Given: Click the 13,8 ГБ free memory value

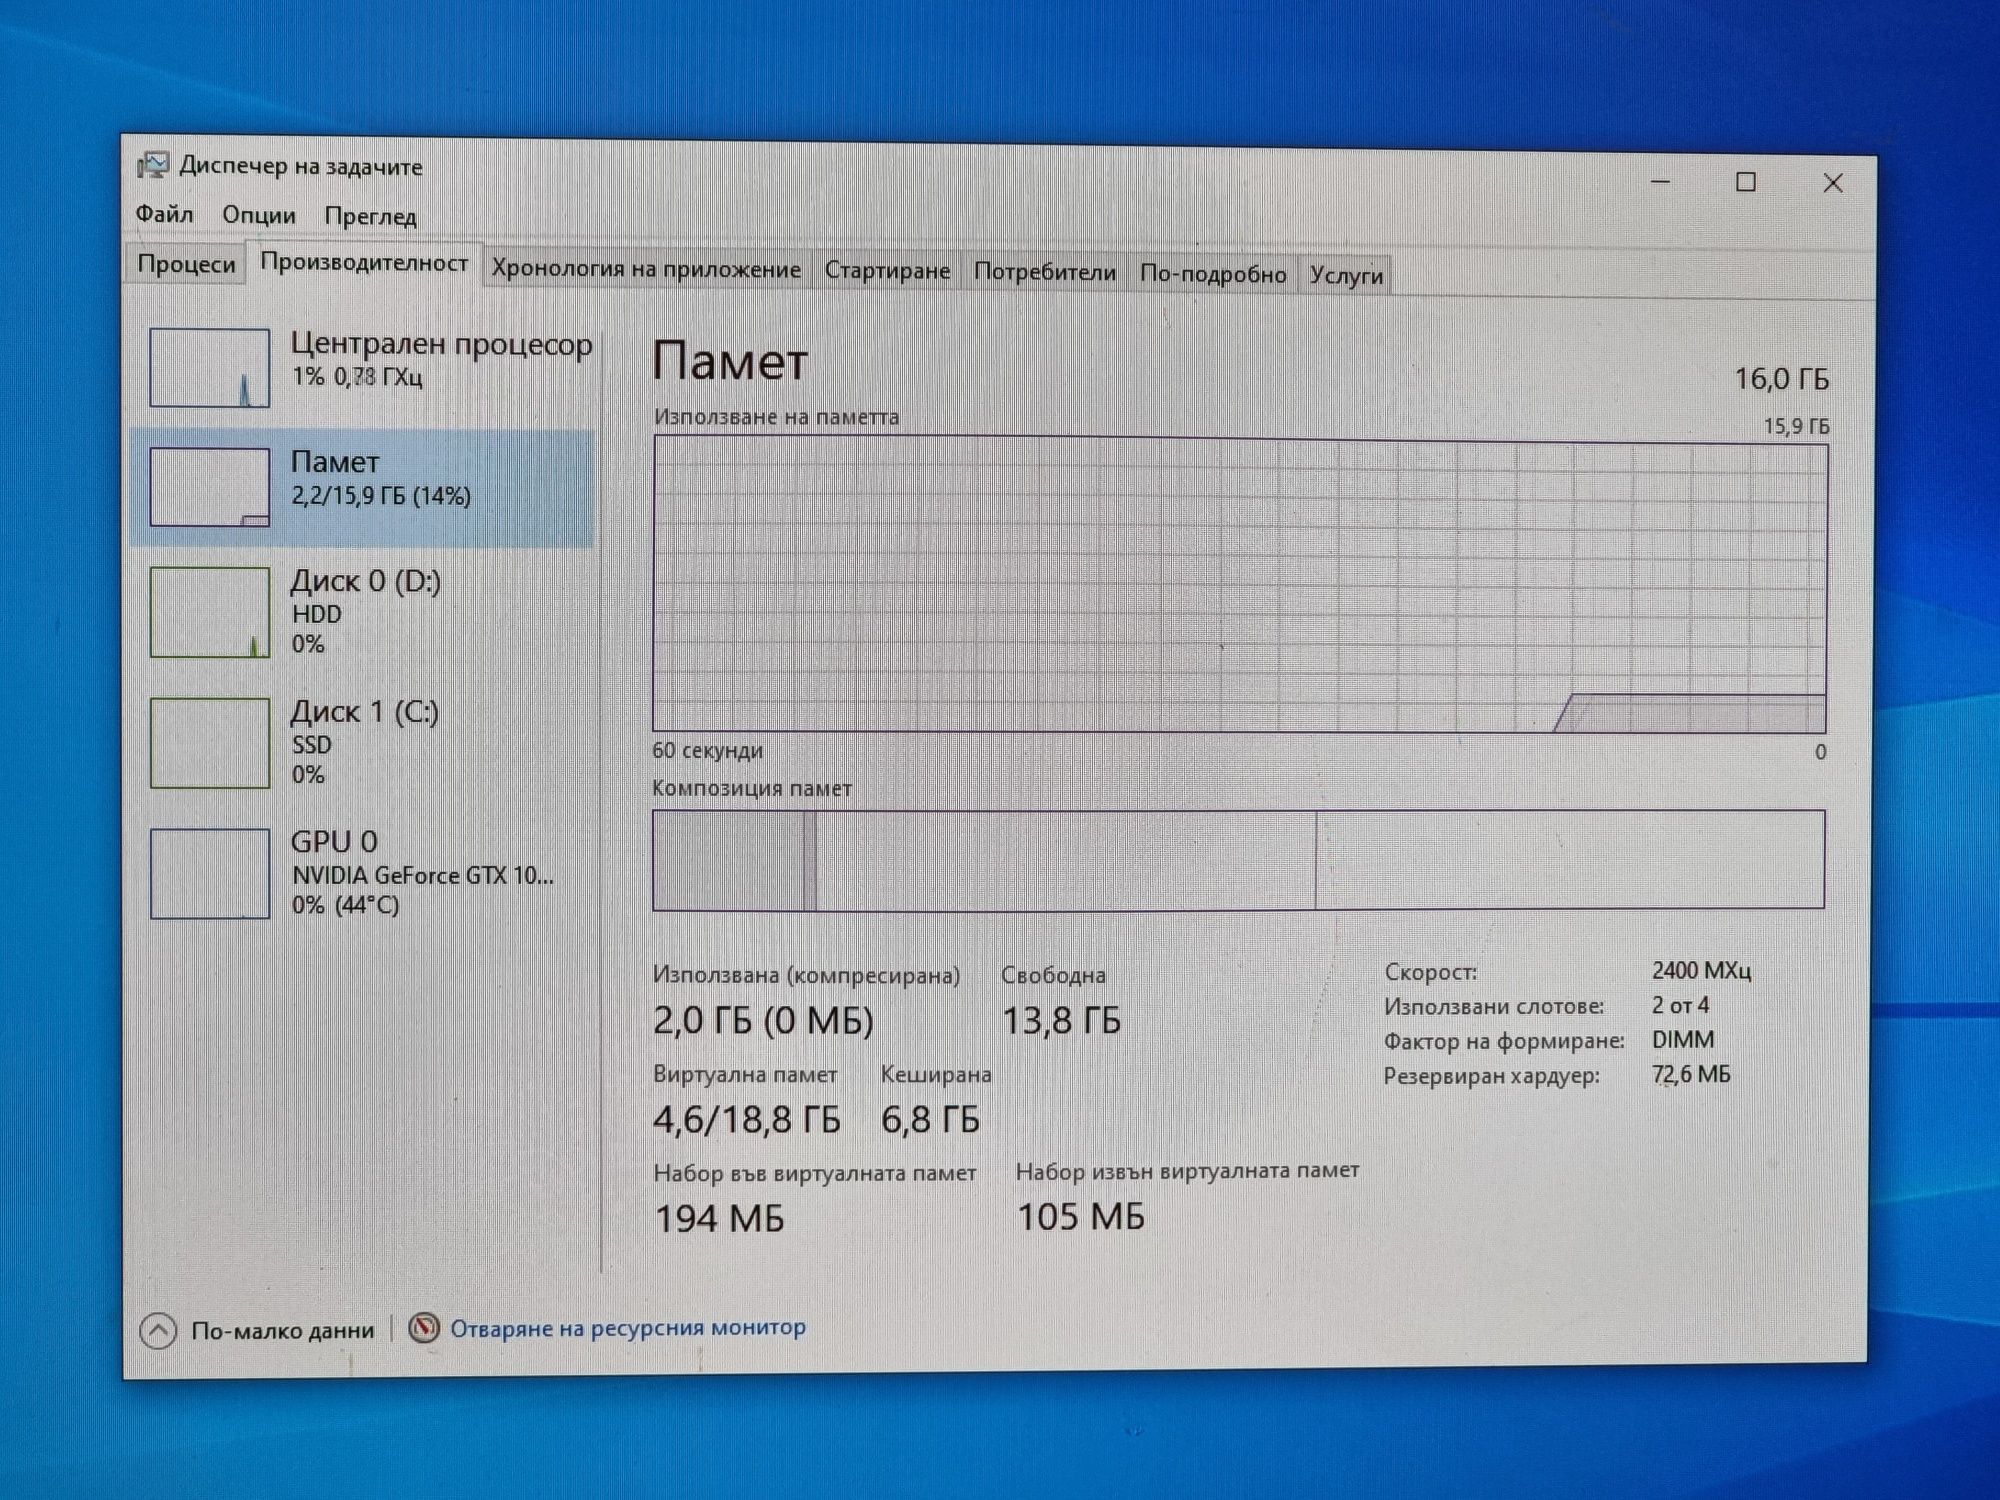Looking at the screenshot, I should coord(1061,1021).
